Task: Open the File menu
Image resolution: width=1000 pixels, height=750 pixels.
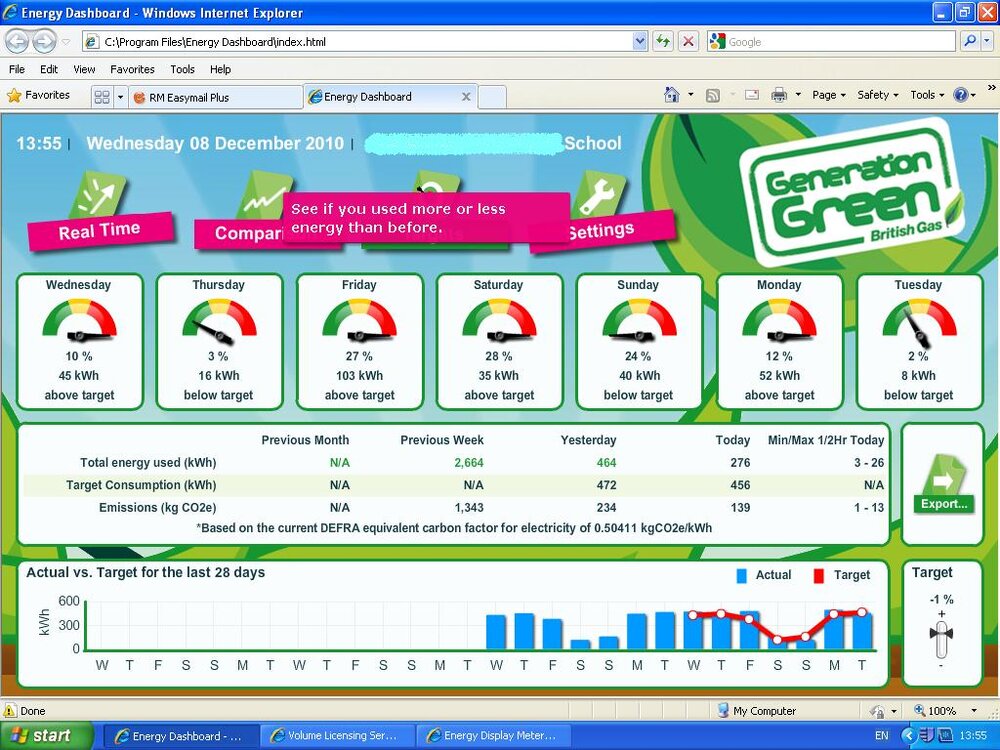Action: (17, 69)
